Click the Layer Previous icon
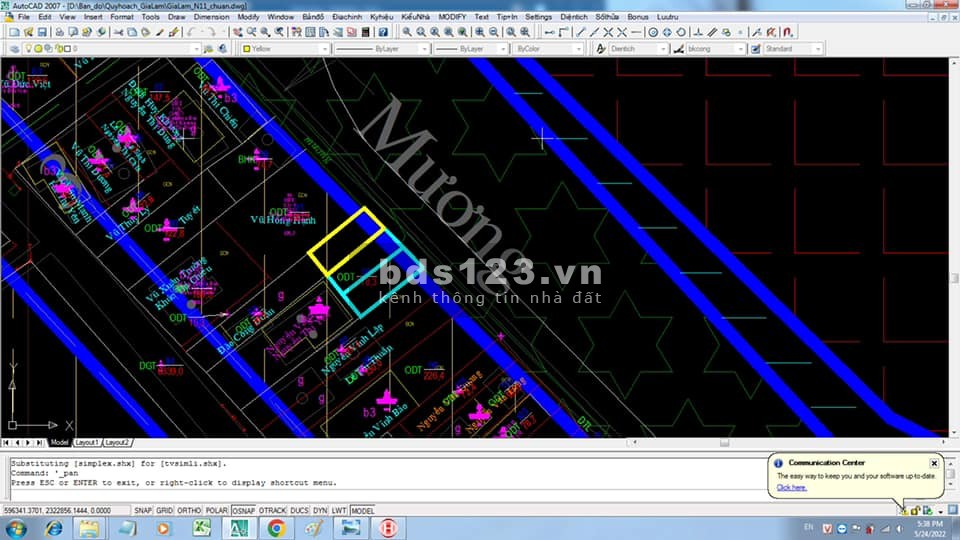This screenshot has height=540, width=960. tap(223, 48)
